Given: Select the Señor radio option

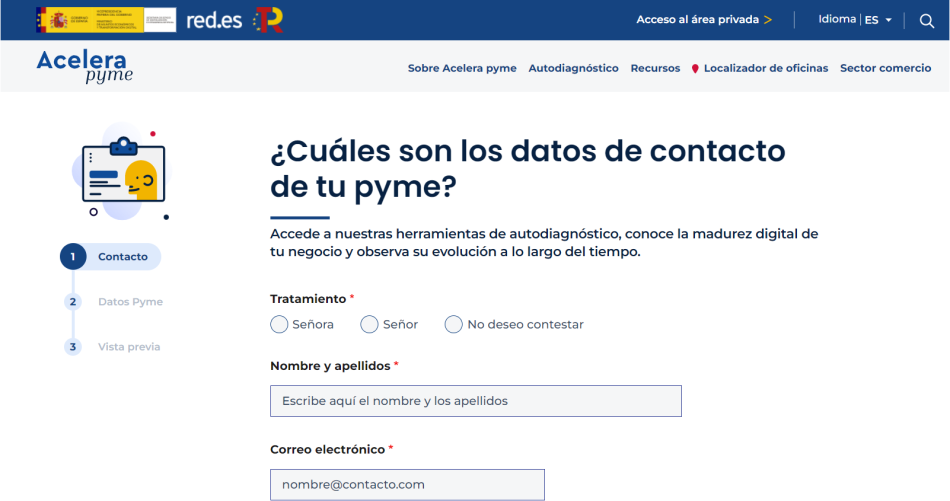Looking at the screenshot, I should point(369,324).
